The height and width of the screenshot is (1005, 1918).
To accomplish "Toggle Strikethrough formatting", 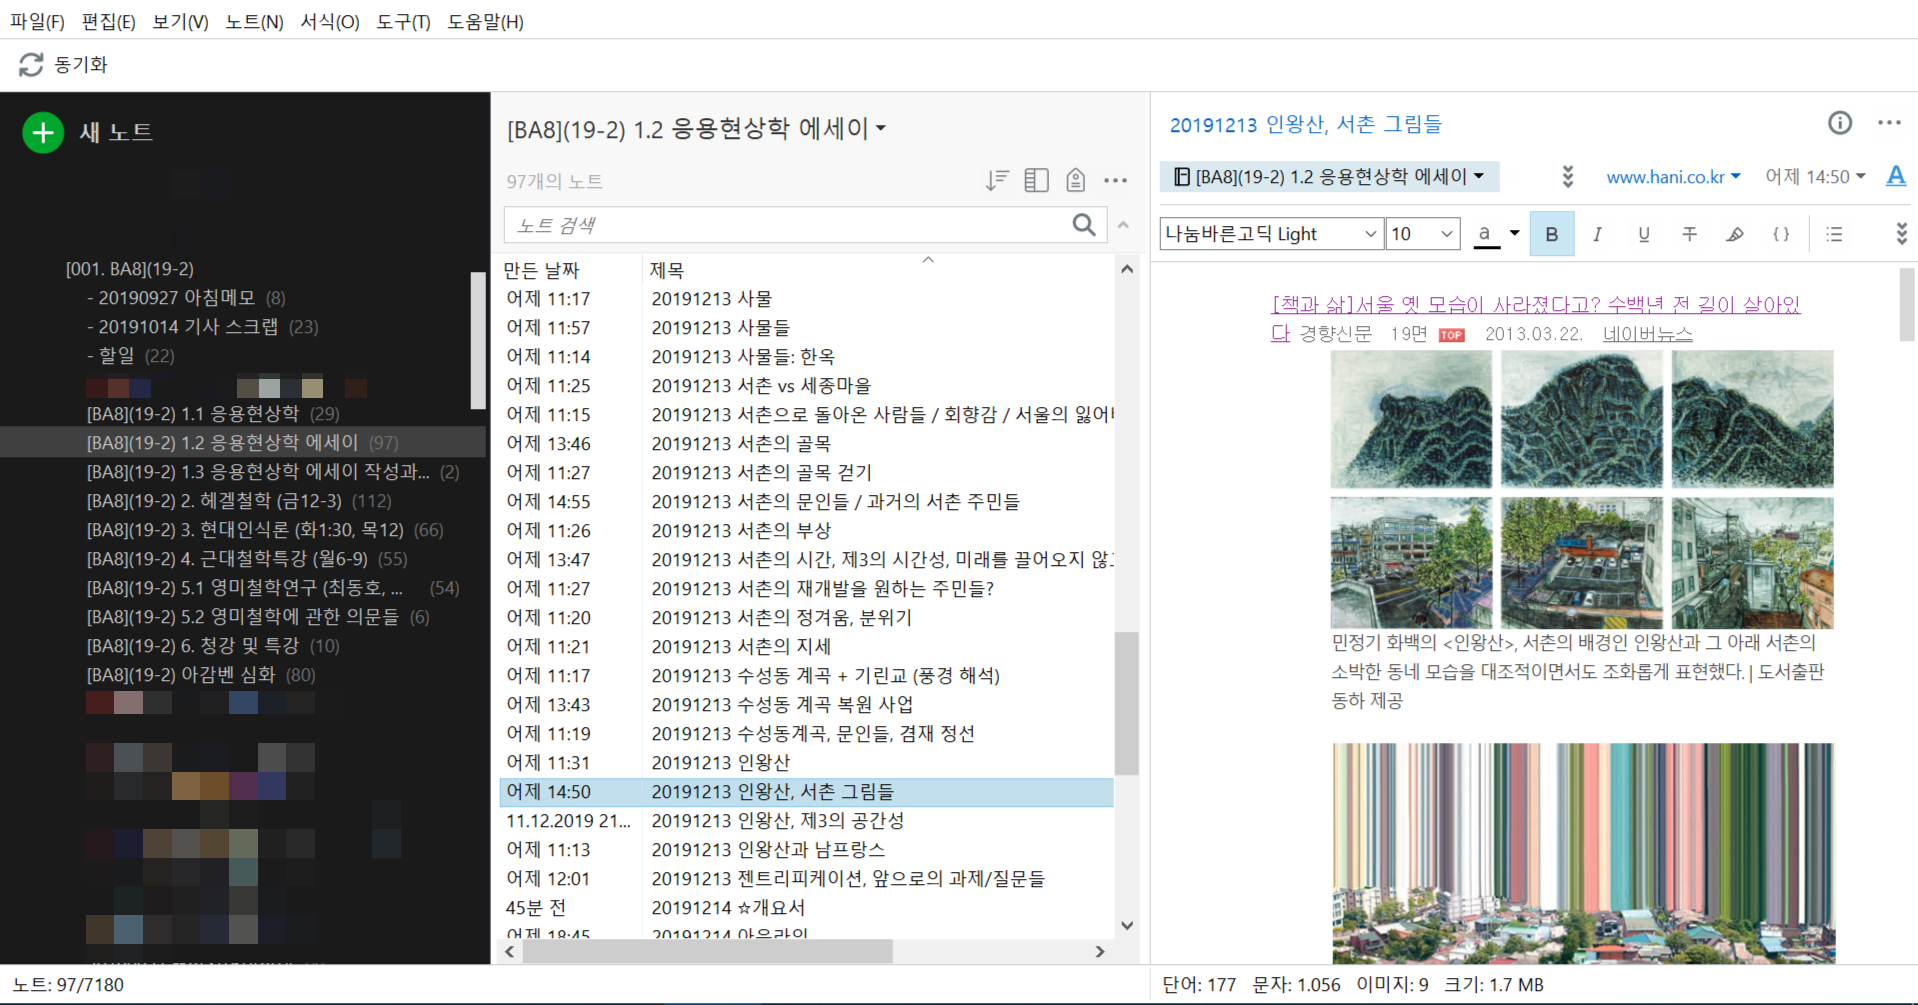I will click(1689, 234).
